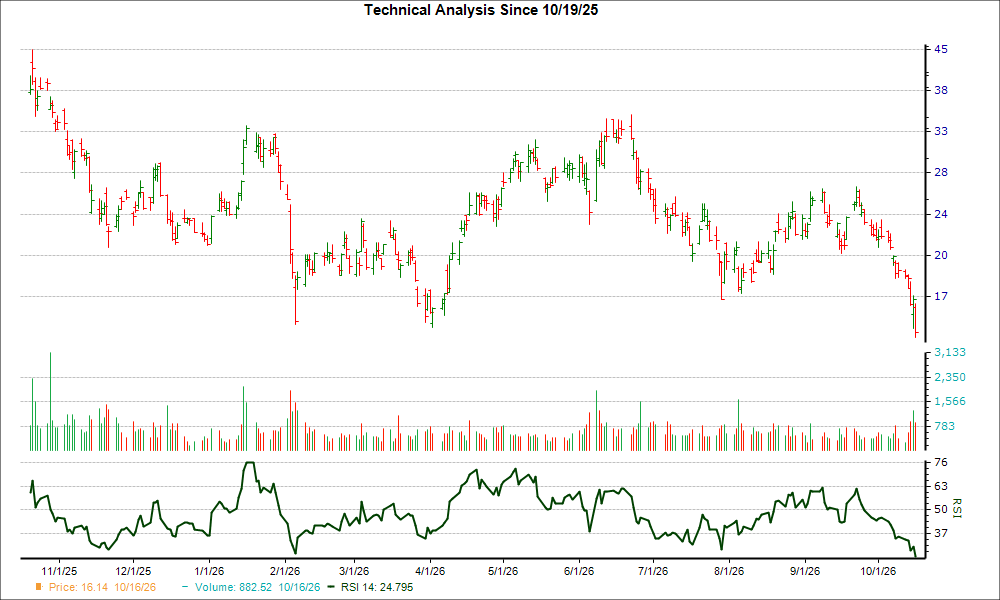The height and width of the screenshot is (600, 1000).
Task: Click the 8/1/26 date label
Action: 729,571
